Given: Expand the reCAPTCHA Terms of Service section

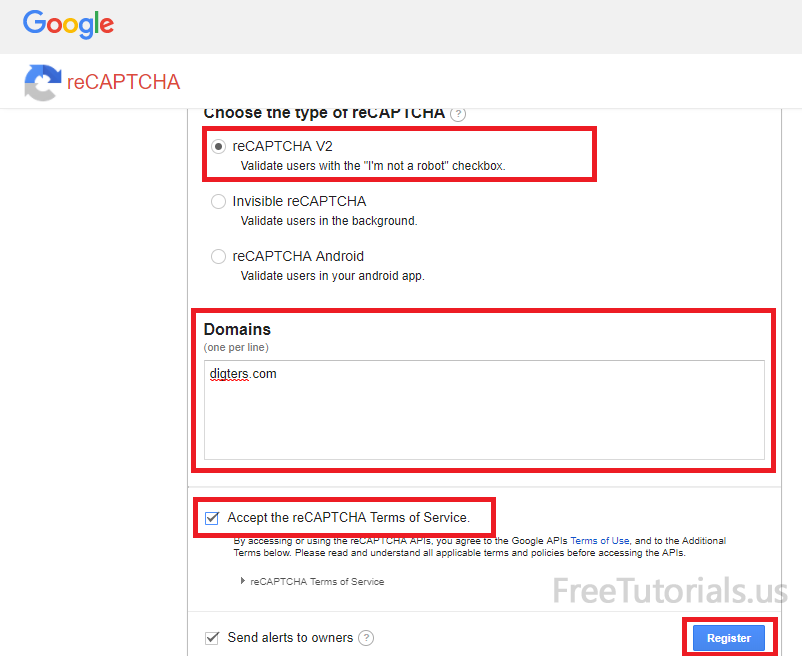Looking at the screenshot, I should point(242,581).
